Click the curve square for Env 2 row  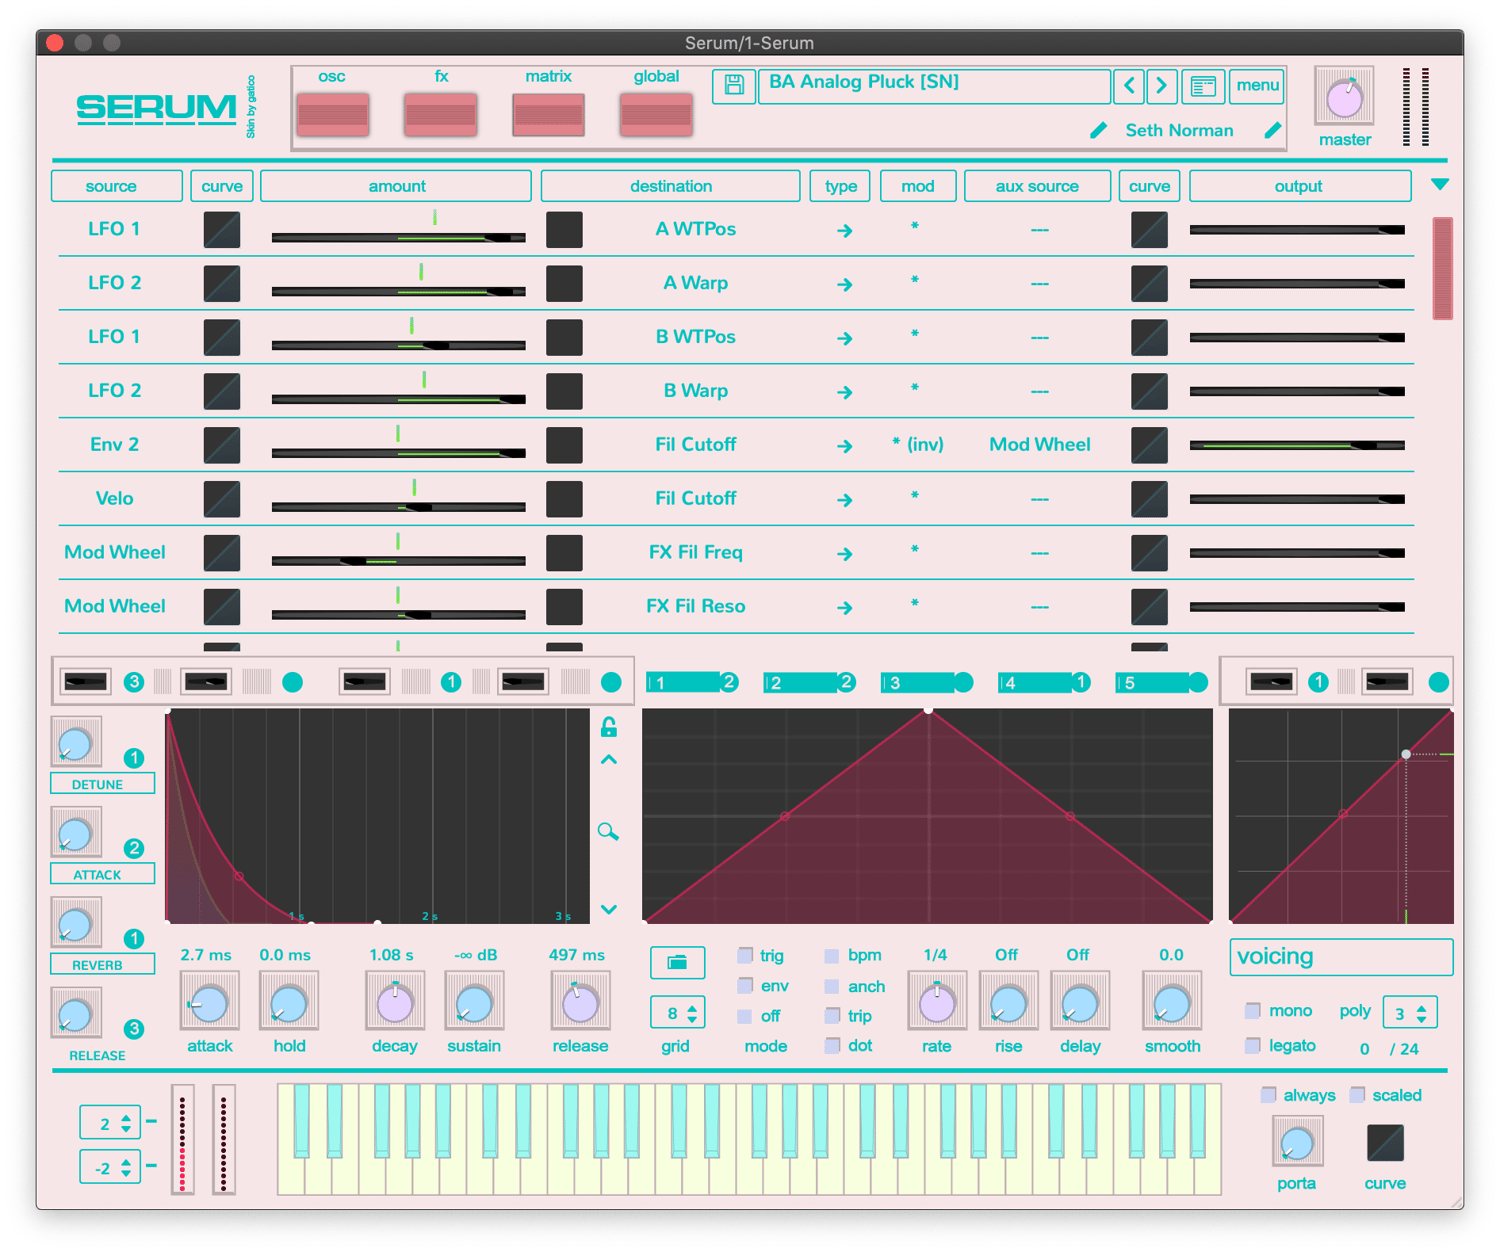pos(222,445)
